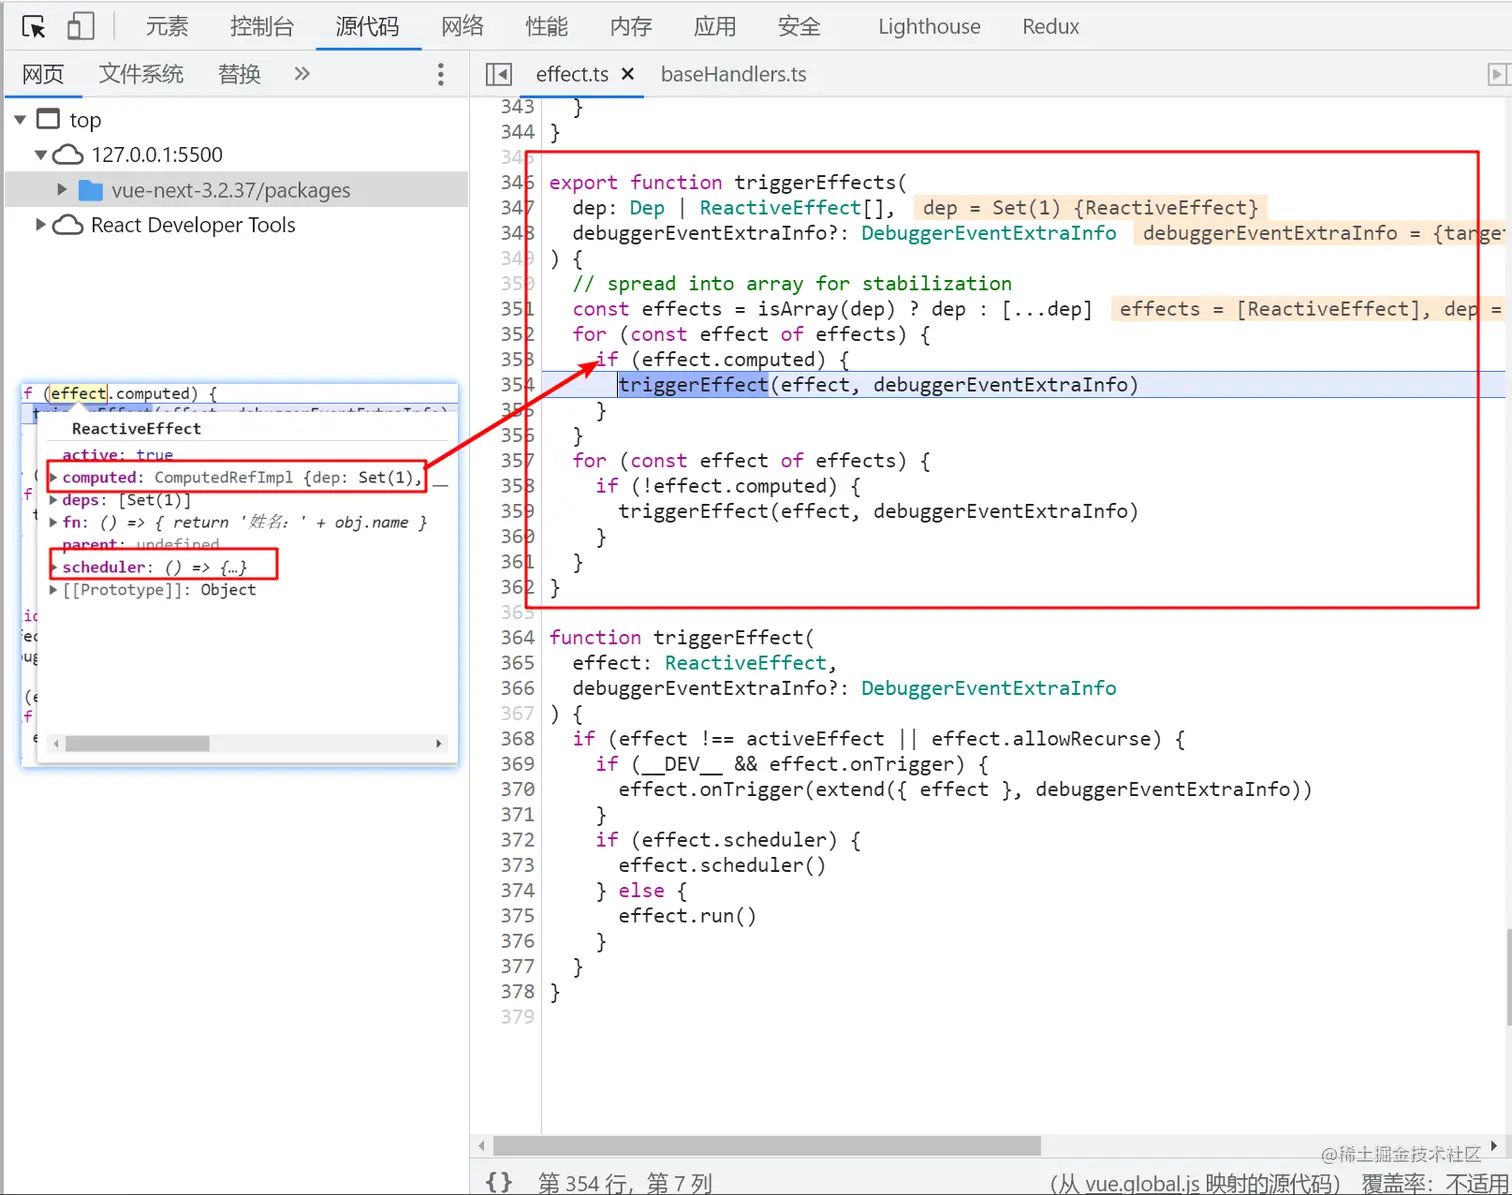Click 'effect.scheduler()' on line 373

[x=722, y=865]
